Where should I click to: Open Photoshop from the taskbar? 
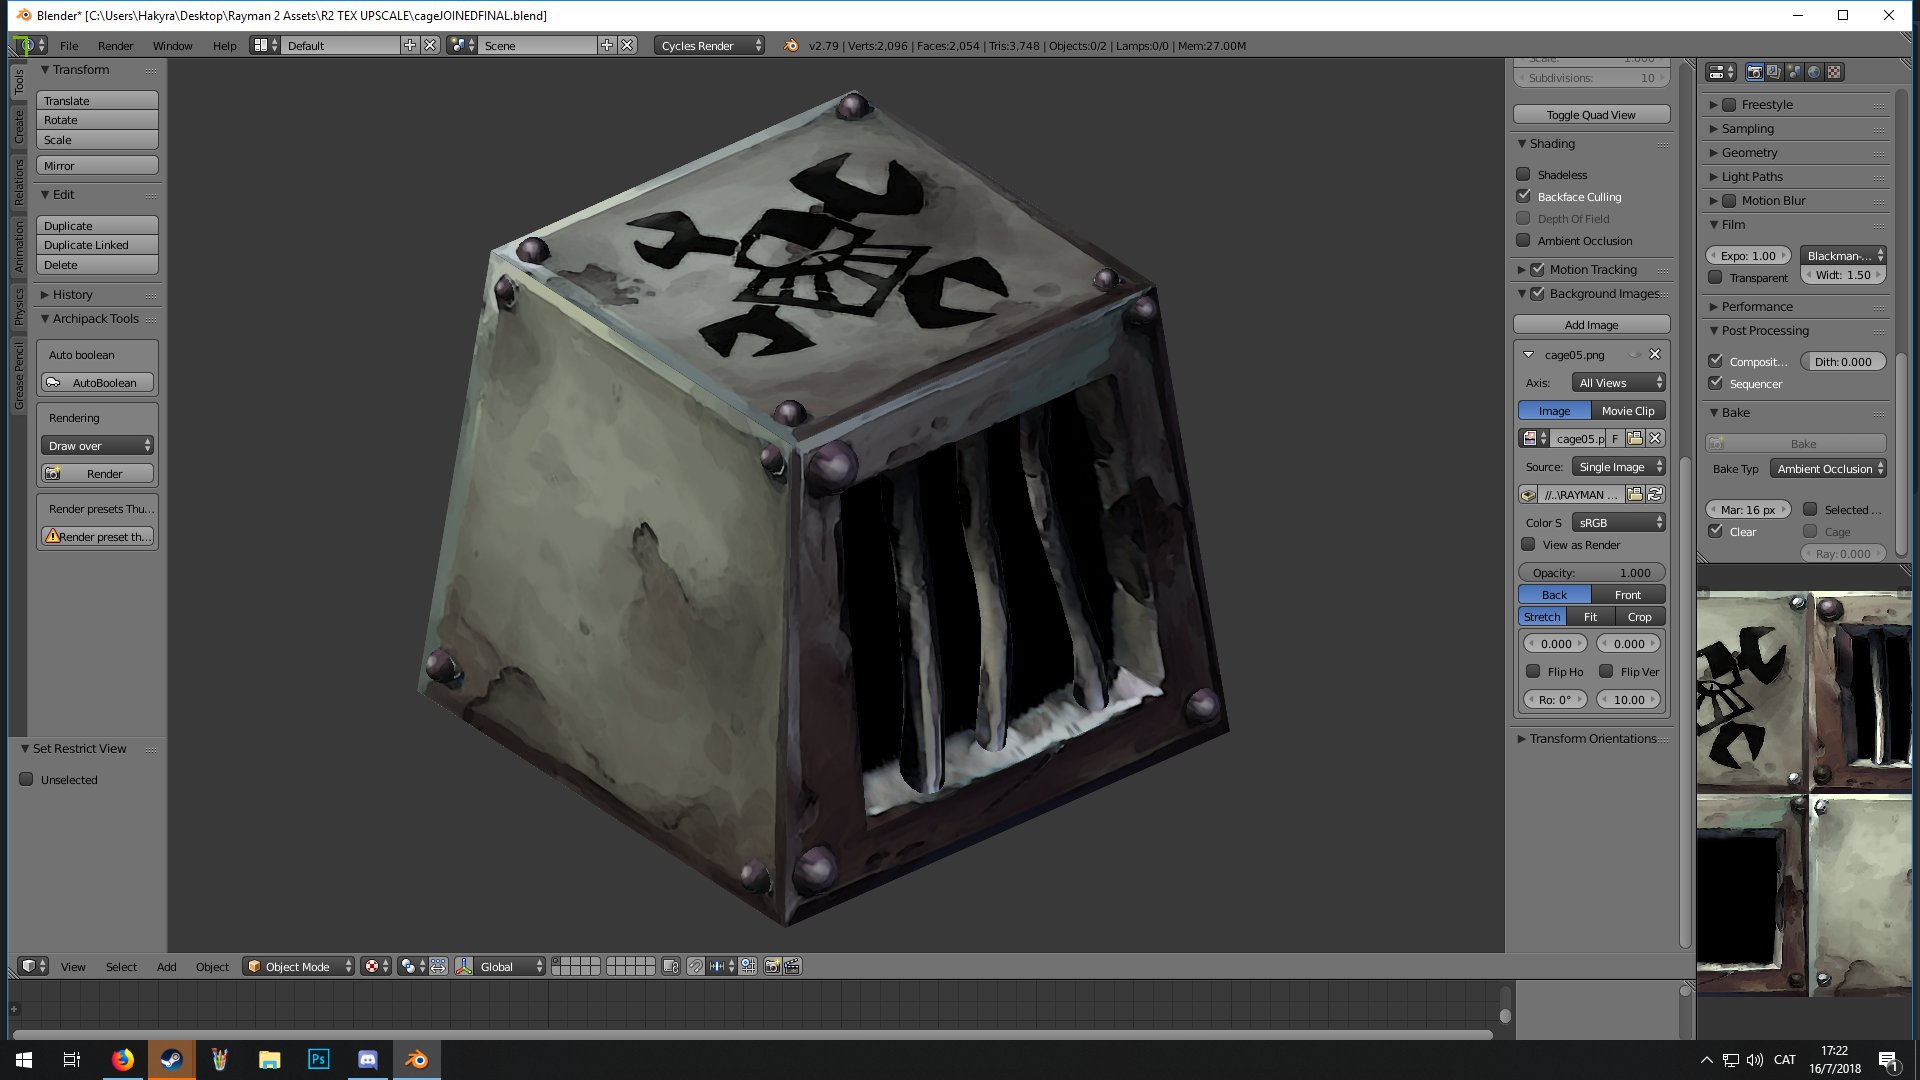point(319,1060)
